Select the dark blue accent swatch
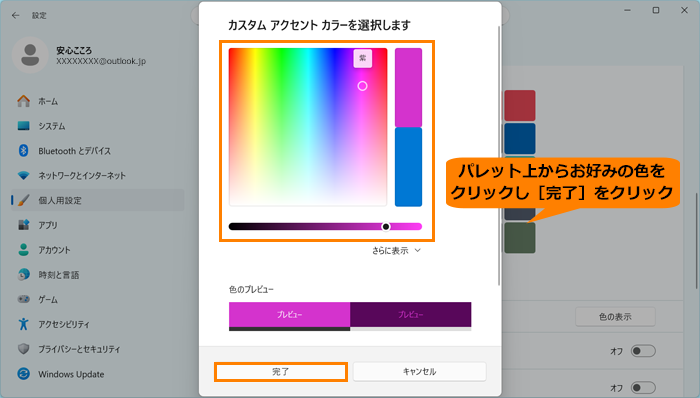This screenshot has width=700, height=398. pyautogui.click(x=520, y=139)
